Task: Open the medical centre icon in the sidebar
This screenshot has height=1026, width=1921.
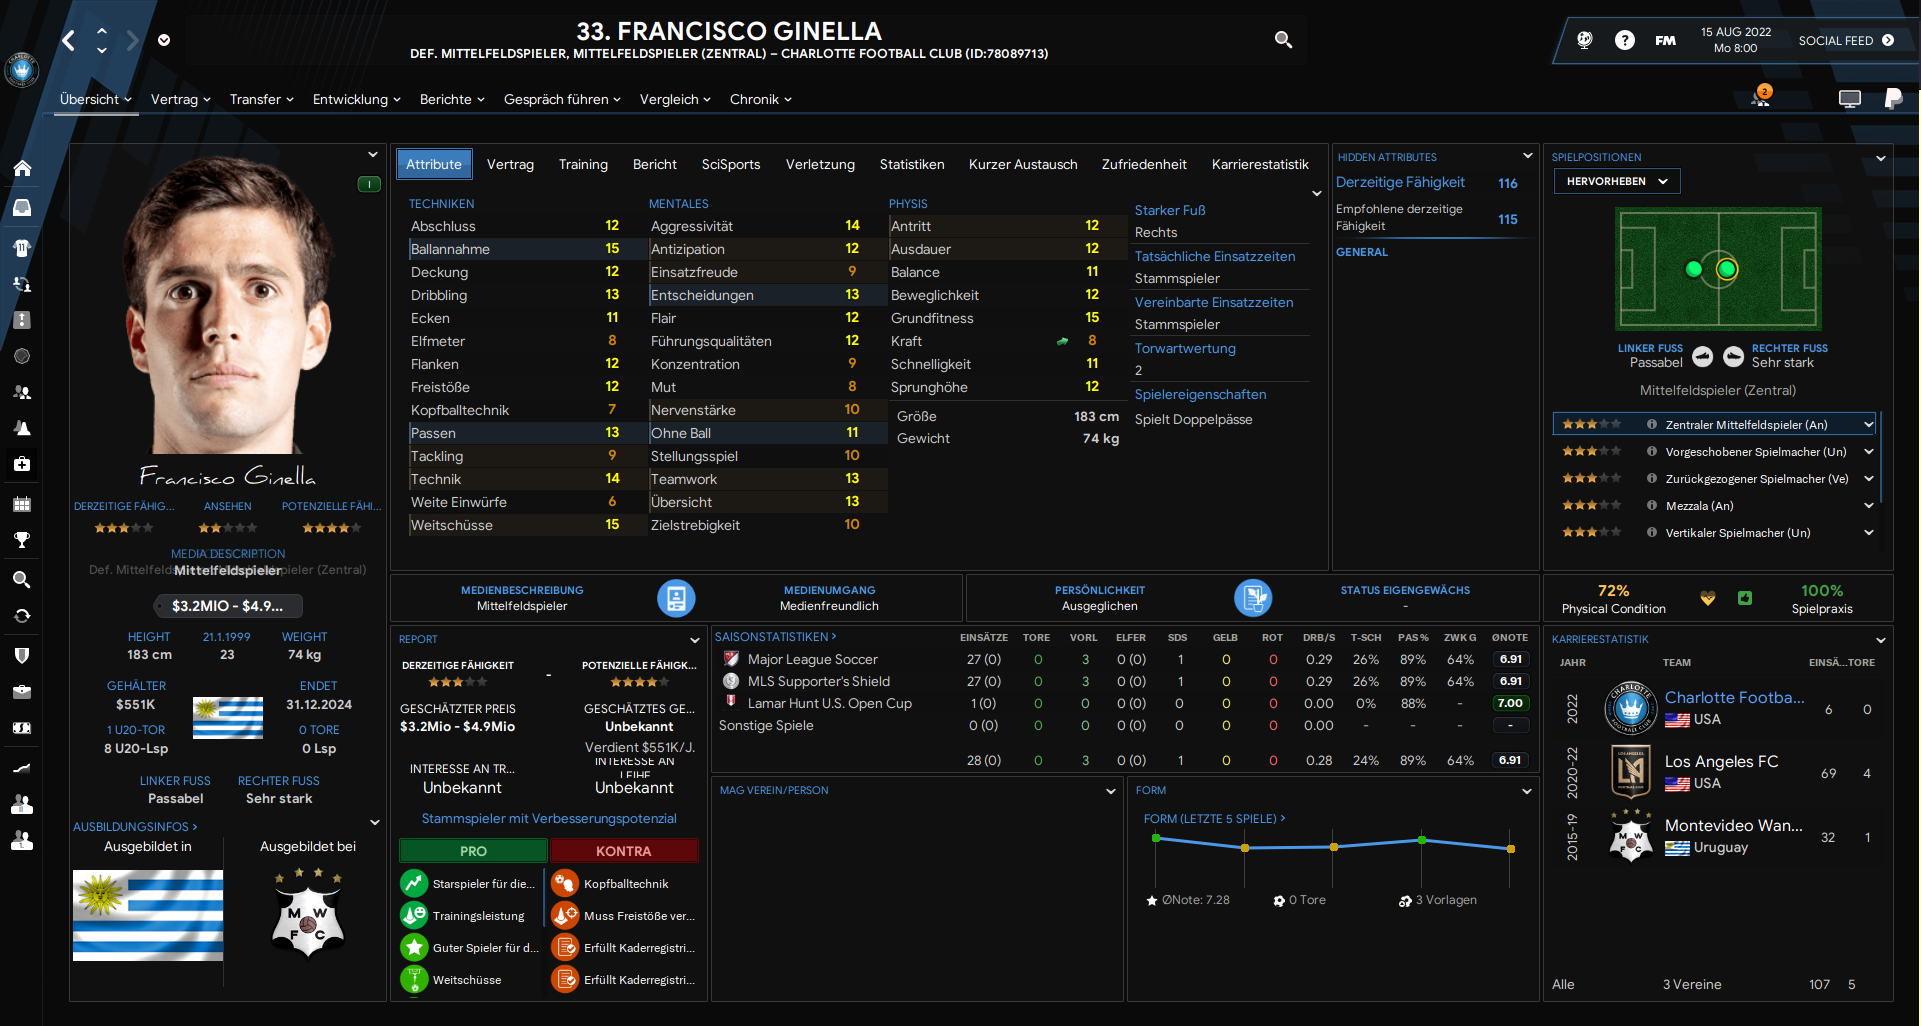Action: coord(22,464)
